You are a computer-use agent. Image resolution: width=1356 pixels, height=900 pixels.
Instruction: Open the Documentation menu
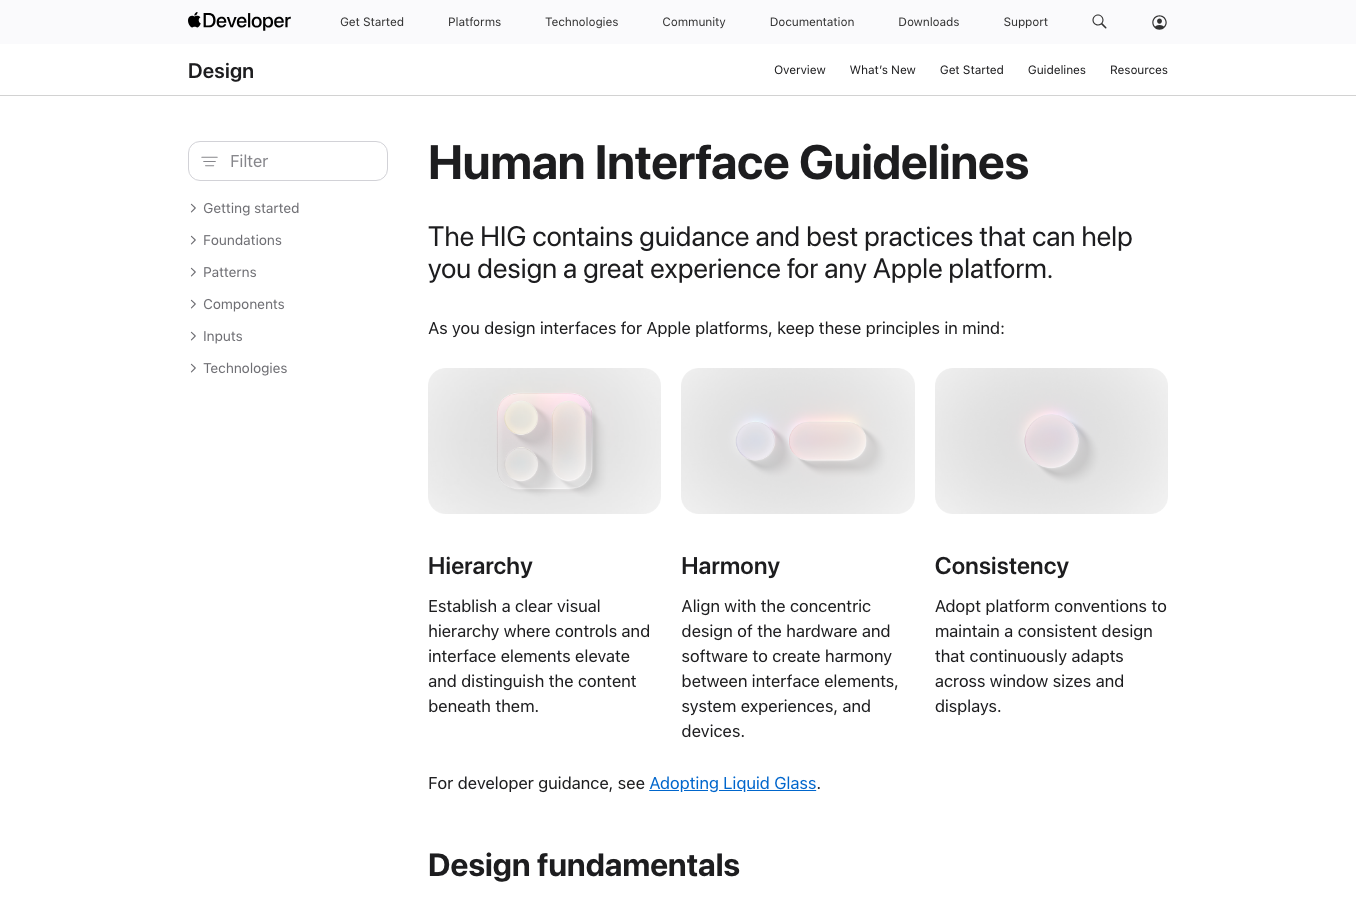[811, 21]
